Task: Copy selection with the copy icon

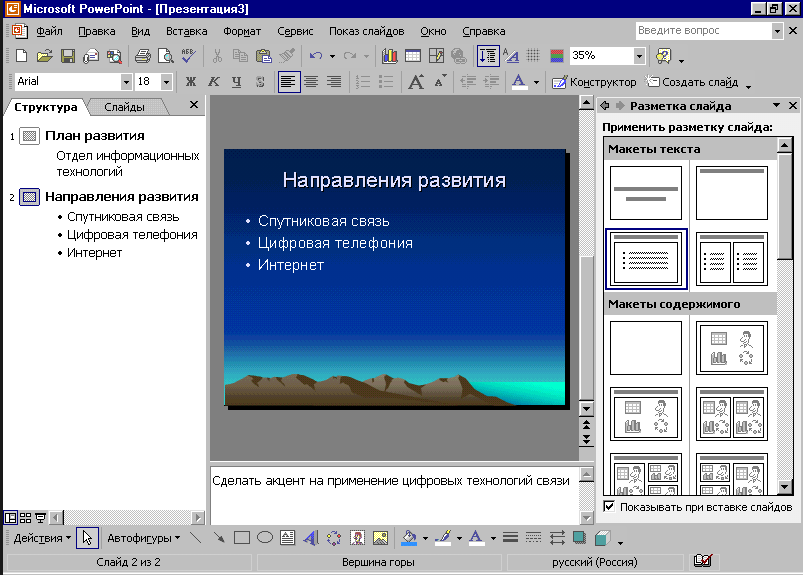Action: pyautogui.click(x=240, y=55)
